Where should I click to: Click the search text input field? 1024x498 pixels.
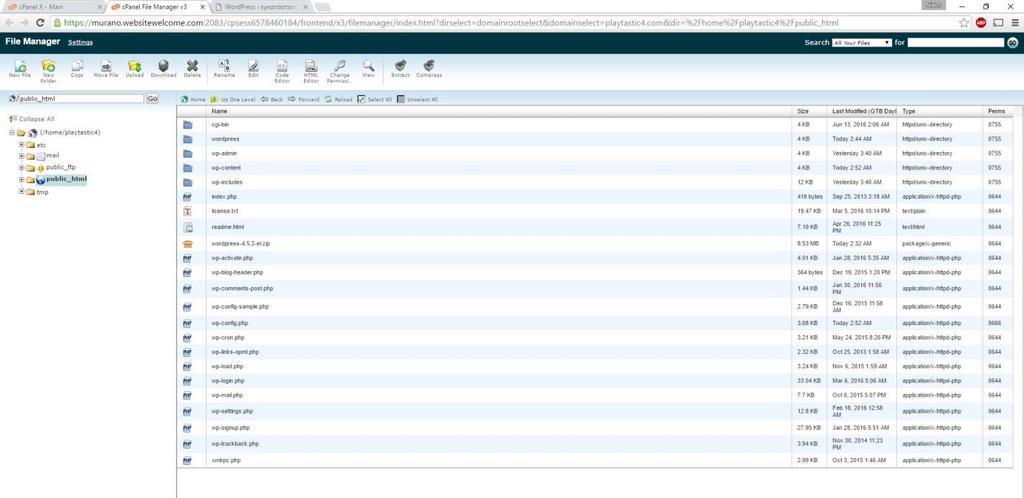[x=955, y=42]
